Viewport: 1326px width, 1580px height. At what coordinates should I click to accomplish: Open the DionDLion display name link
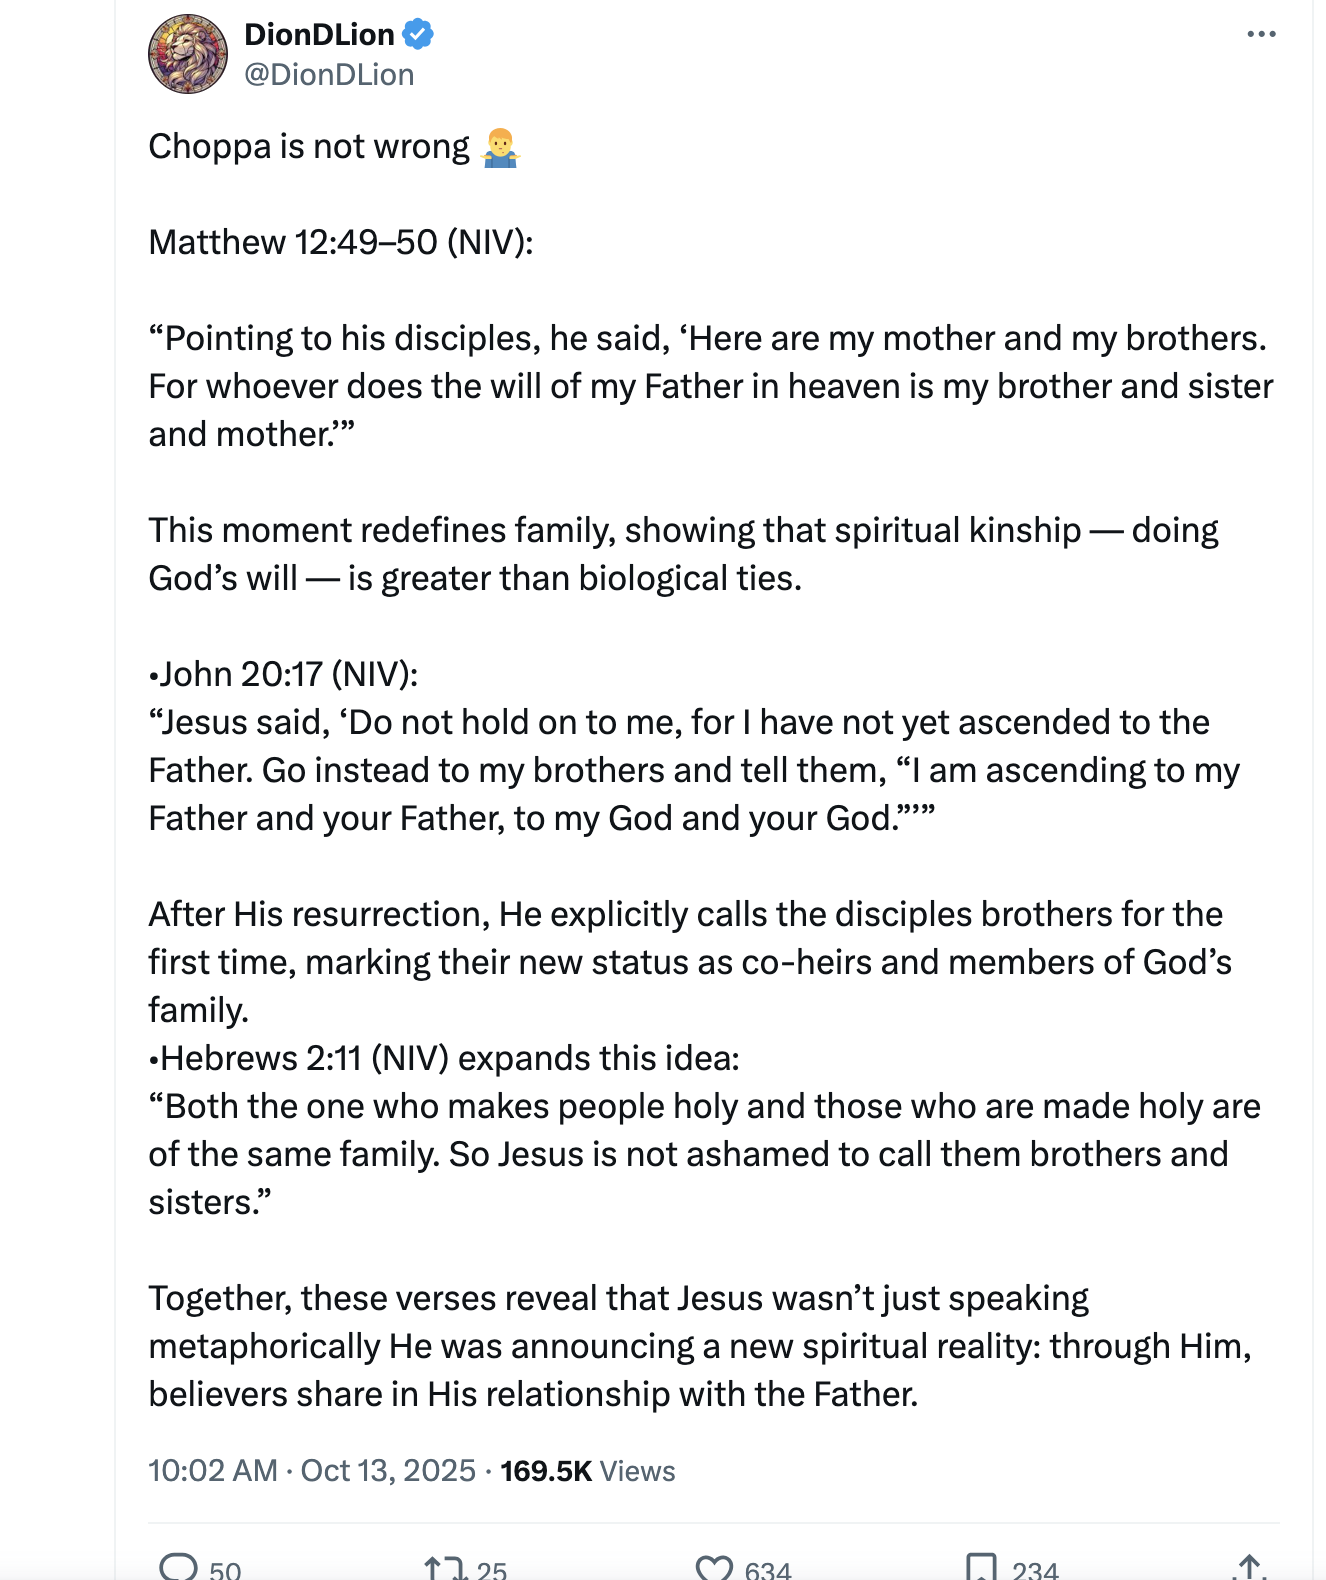(319, 35)
